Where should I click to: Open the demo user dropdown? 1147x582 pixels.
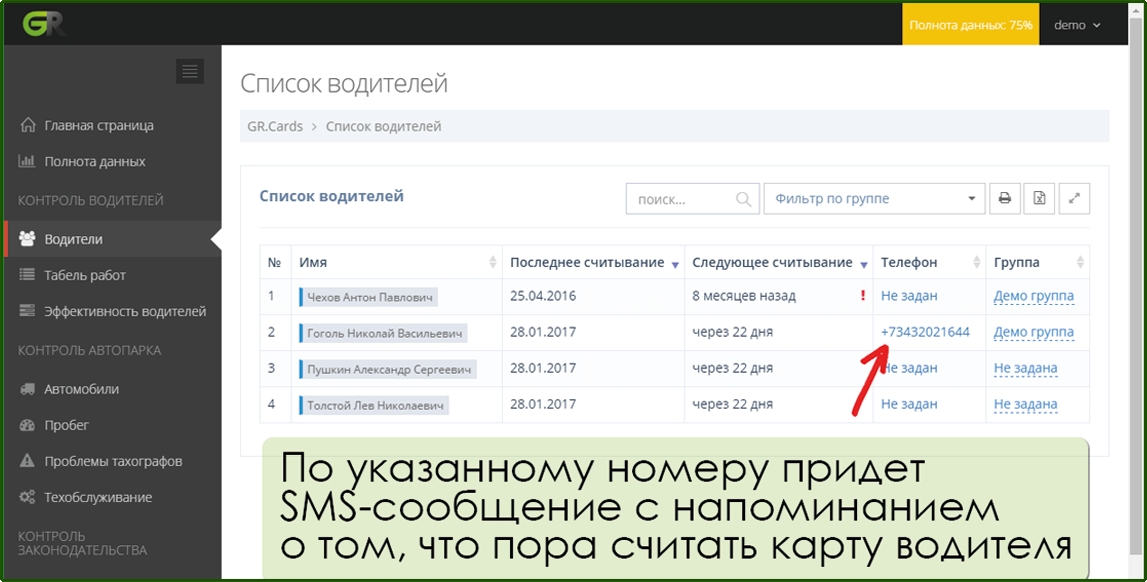[1077, 25]
